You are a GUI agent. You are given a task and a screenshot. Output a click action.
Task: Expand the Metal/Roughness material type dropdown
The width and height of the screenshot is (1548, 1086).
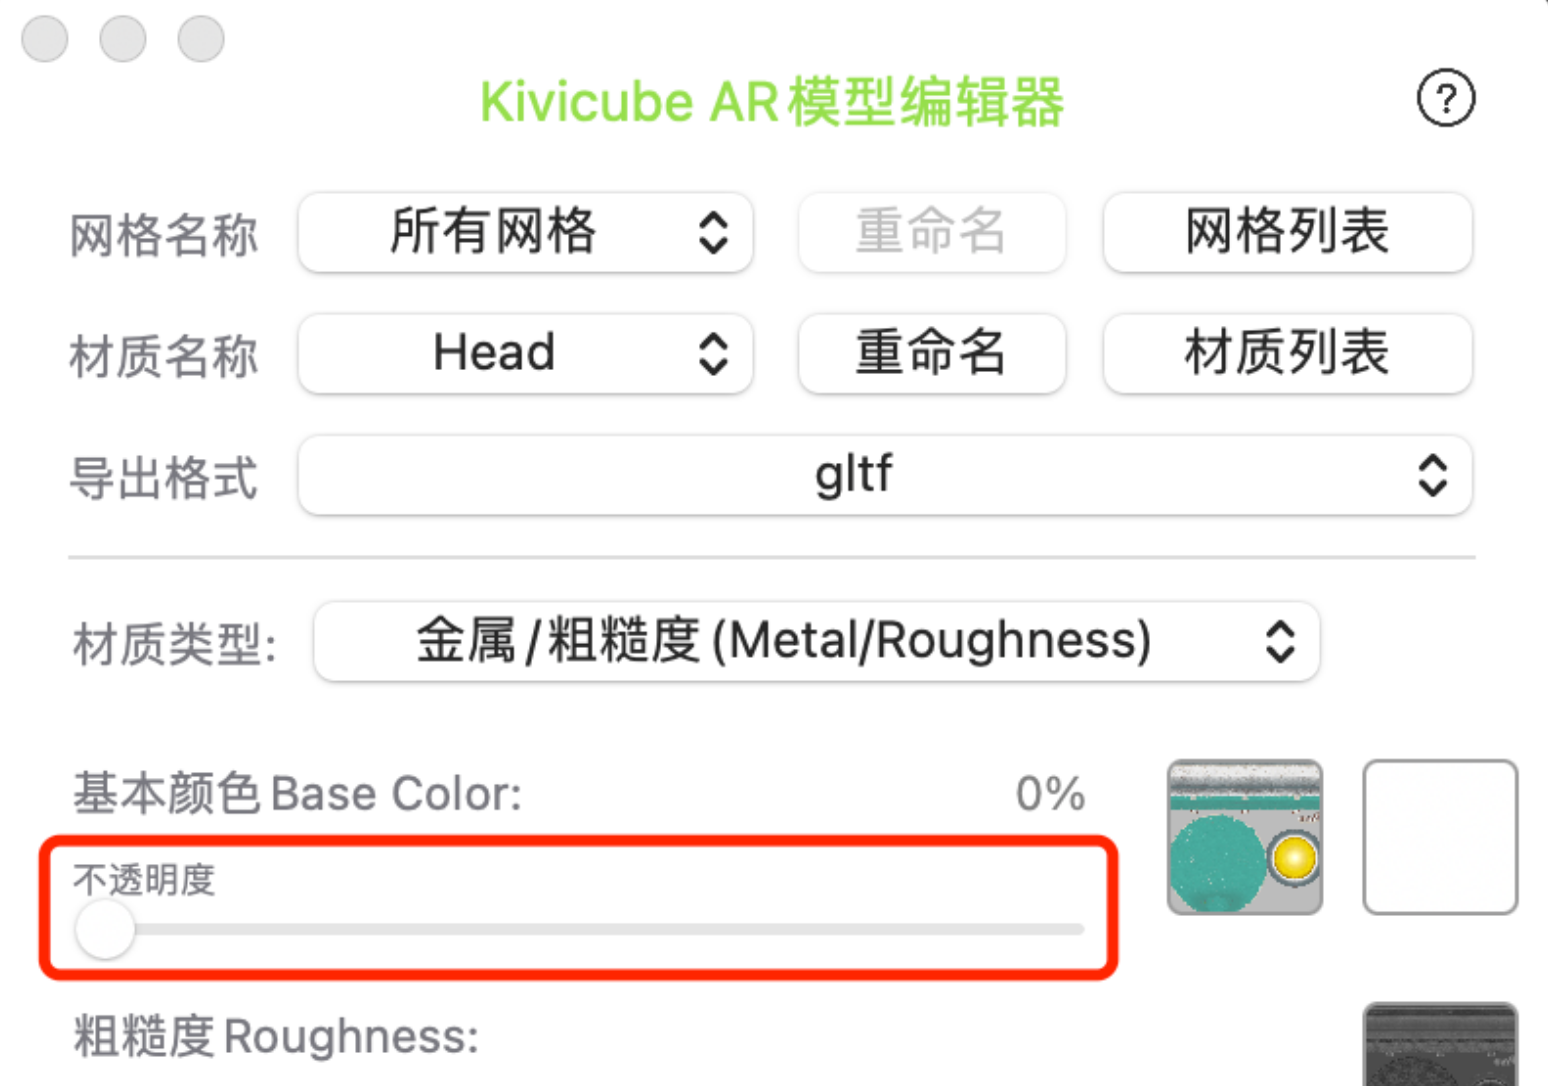click(x=816, y=641)
